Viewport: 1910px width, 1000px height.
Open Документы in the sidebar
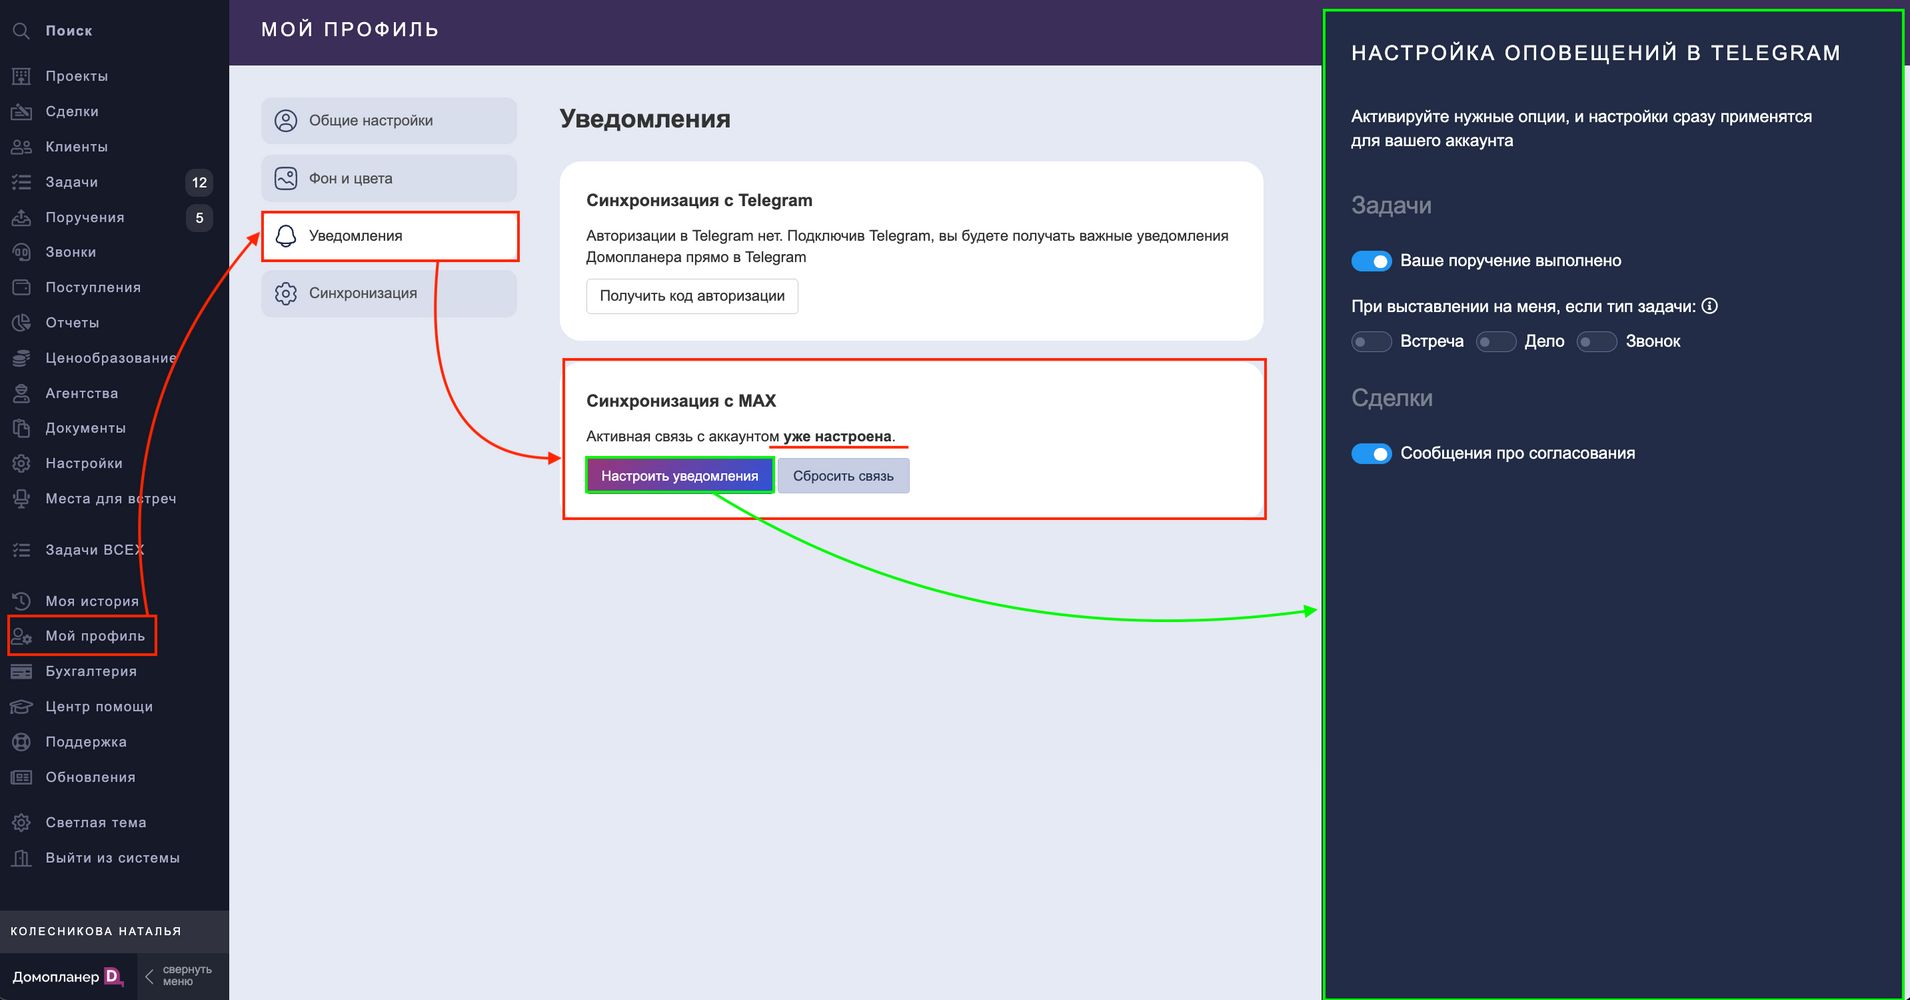pos(85,428)
